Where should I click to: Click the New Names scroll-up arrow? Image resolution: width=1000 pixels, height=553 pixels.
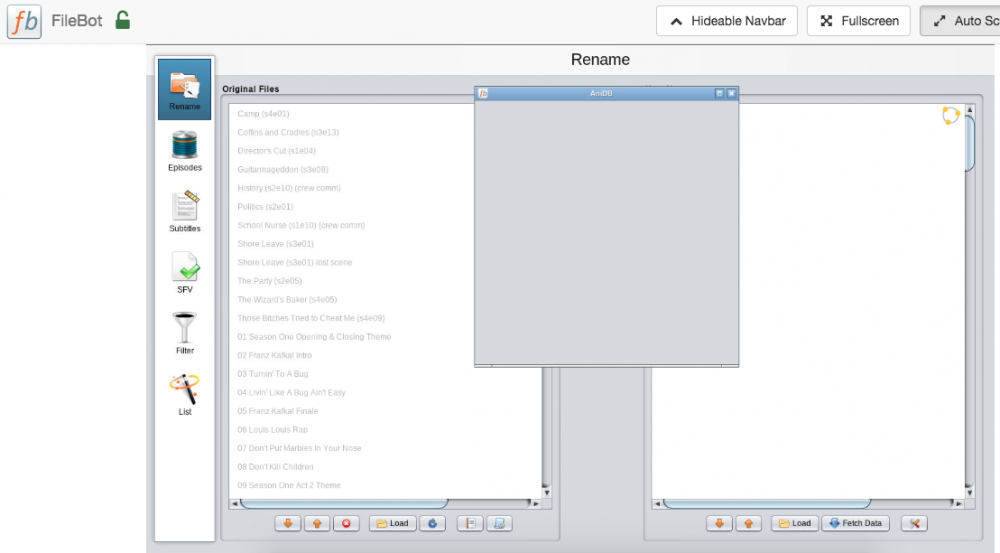969,110
